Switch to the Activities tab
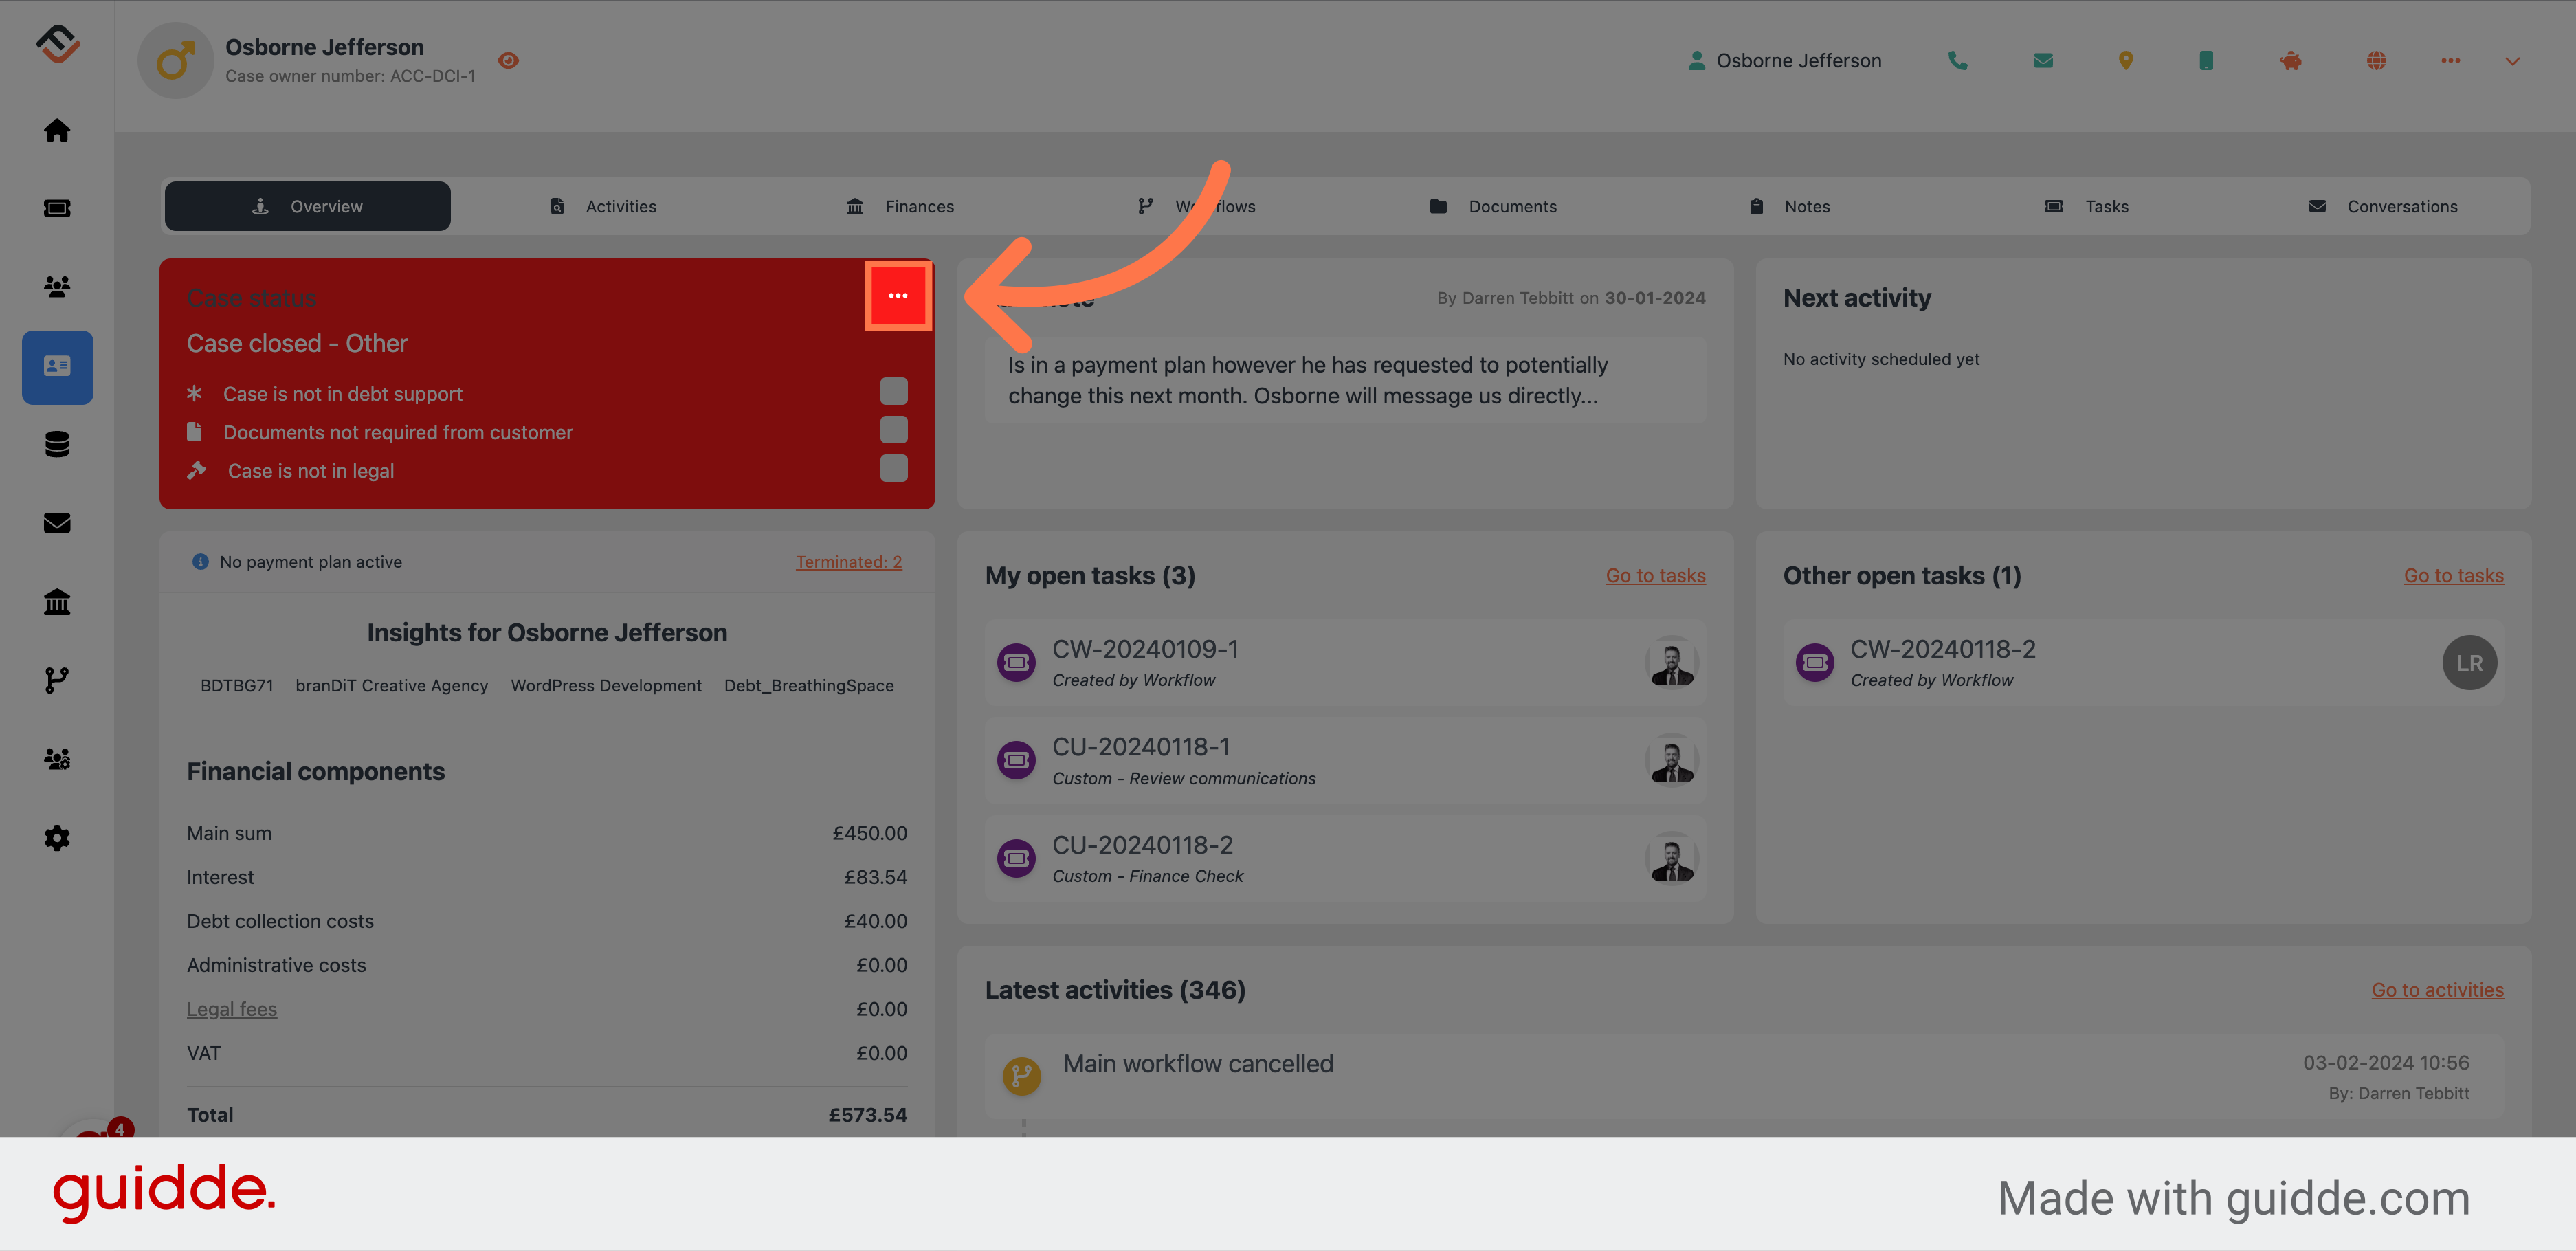This screenshot has height=1251, width=2576. (x=621, y=206)
